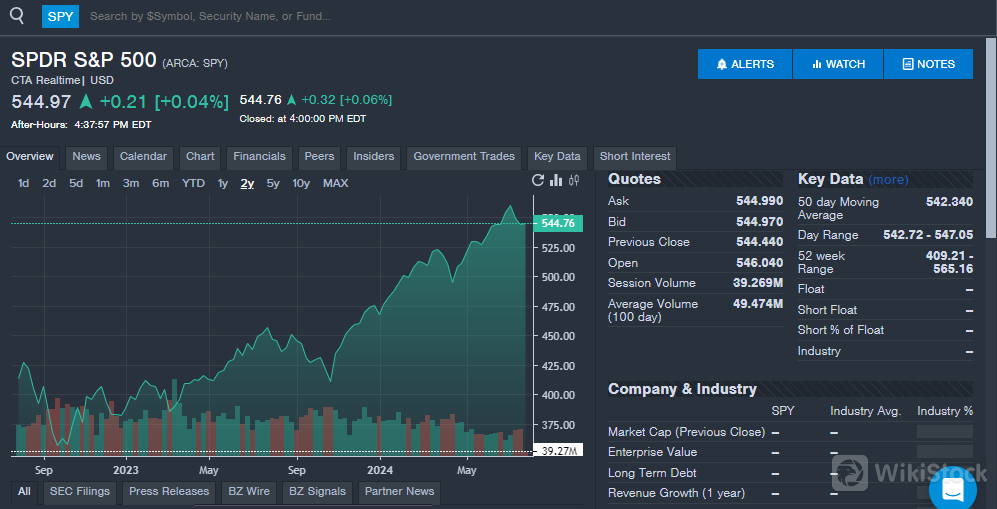
Task: Refresh the price chart
Action: (x=538, y=181)
